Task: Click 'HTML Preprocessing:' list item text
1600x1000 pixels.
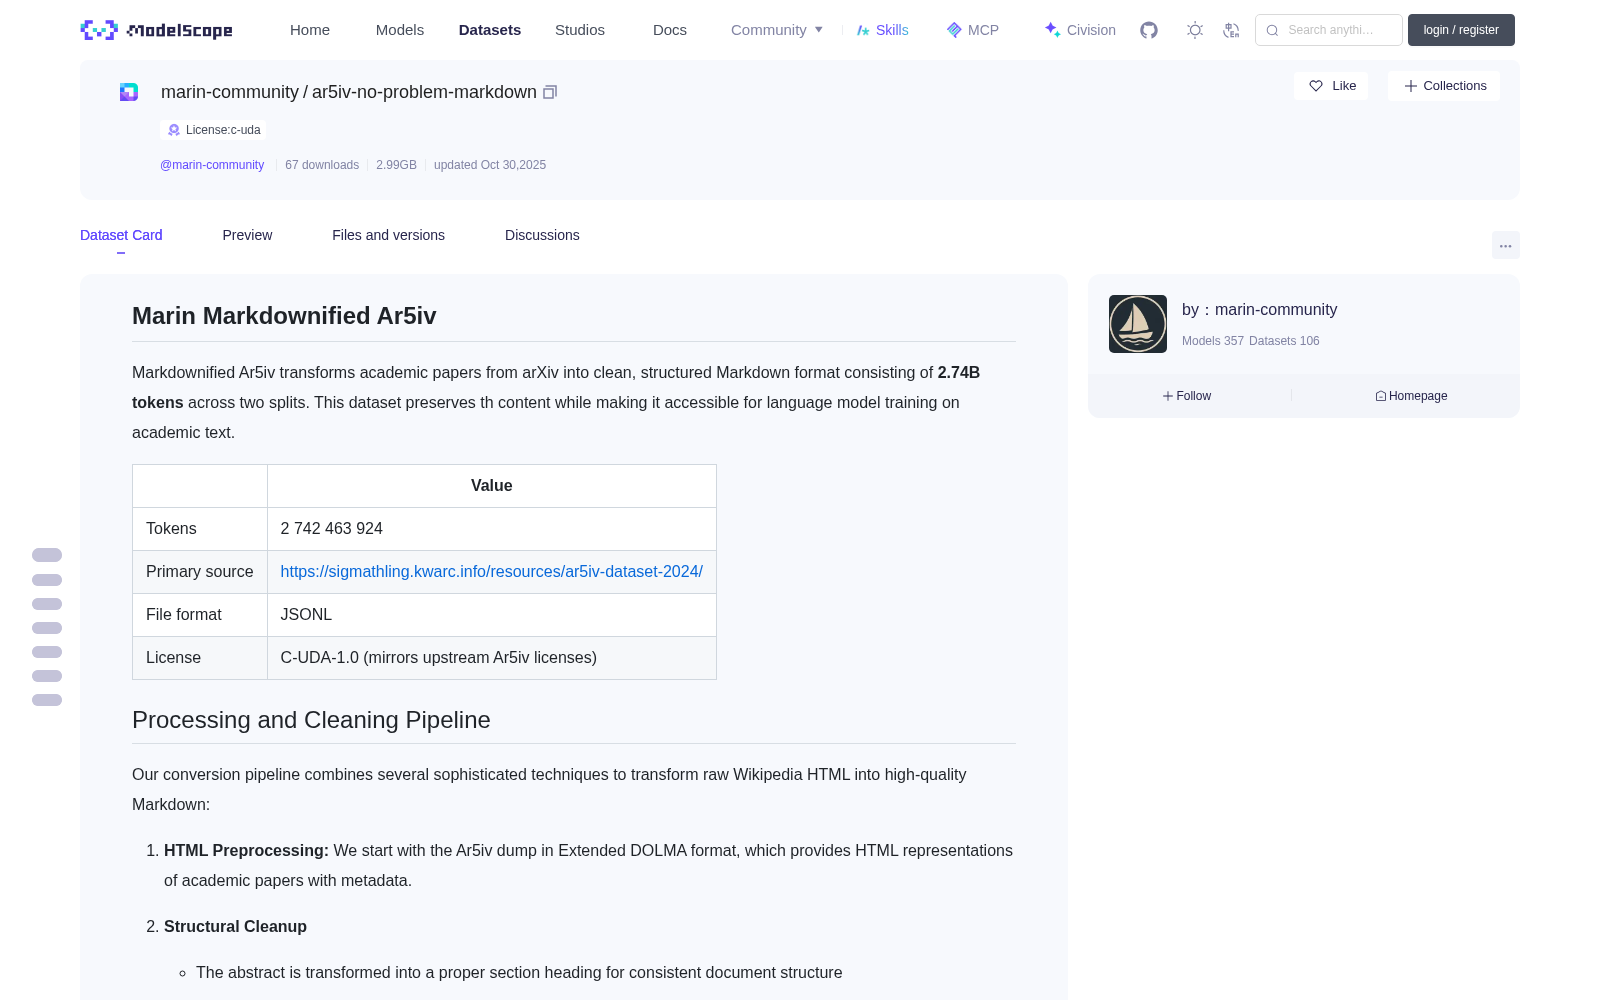Action: (246, 851)
